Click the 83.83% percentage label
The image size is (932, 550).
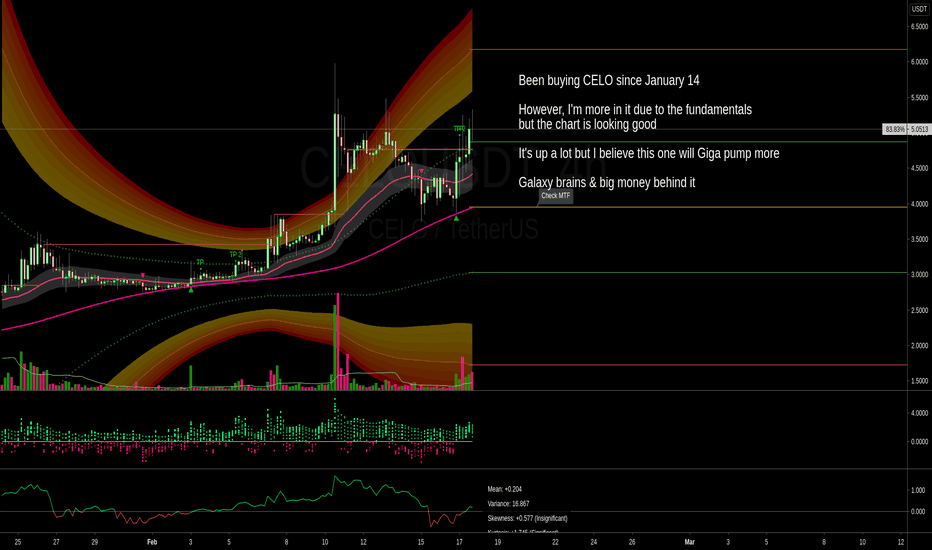point(895,129)
